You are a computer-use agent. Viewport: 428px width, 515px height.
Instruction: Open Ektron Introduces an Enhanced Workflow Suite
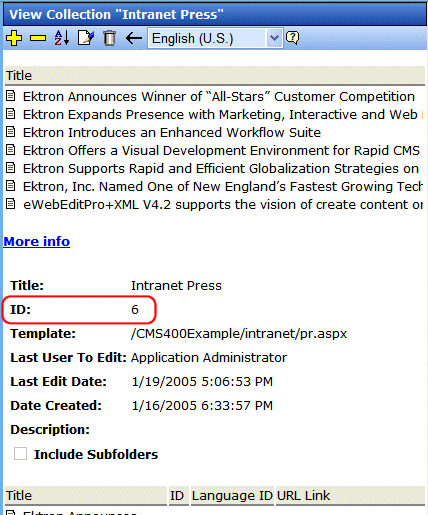tap(172, 133)
